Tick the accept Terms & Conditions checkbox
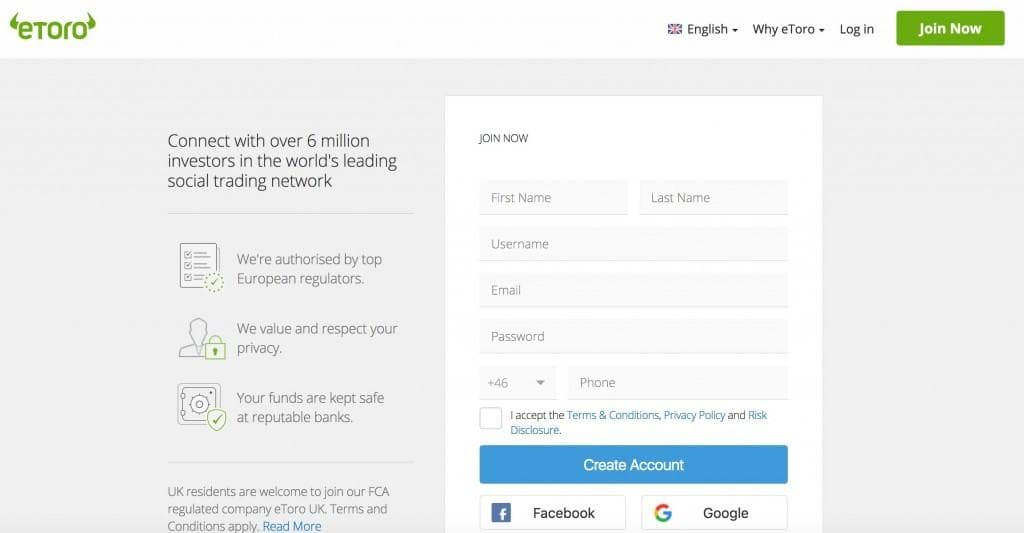Screen dimensions: 1024x533 (x=491, y=418)
